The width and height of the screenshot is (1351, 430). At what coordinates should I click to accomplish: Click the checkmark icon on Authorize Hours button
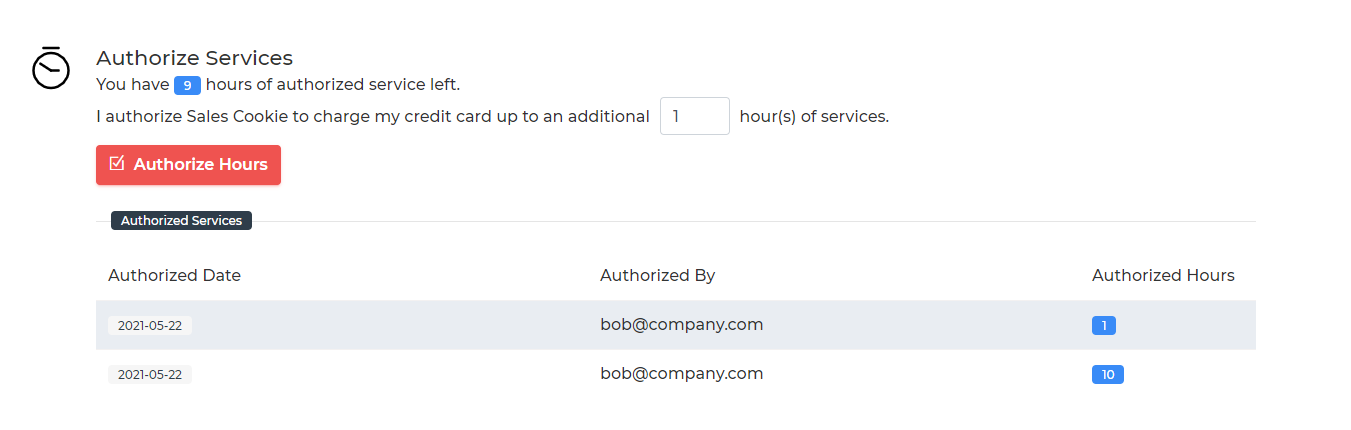[116, 163]
